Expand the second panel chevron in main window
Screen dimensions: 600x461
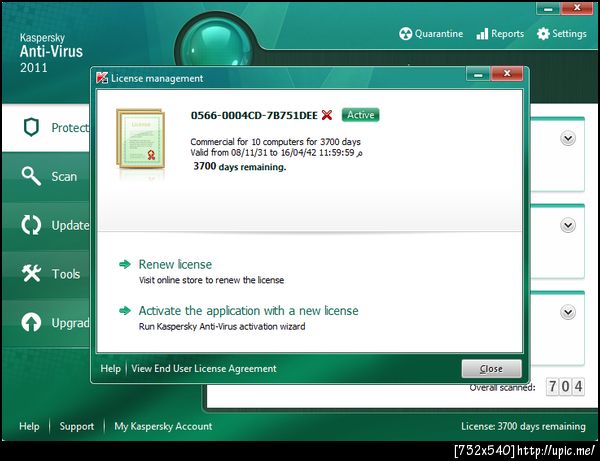(568, 225)
